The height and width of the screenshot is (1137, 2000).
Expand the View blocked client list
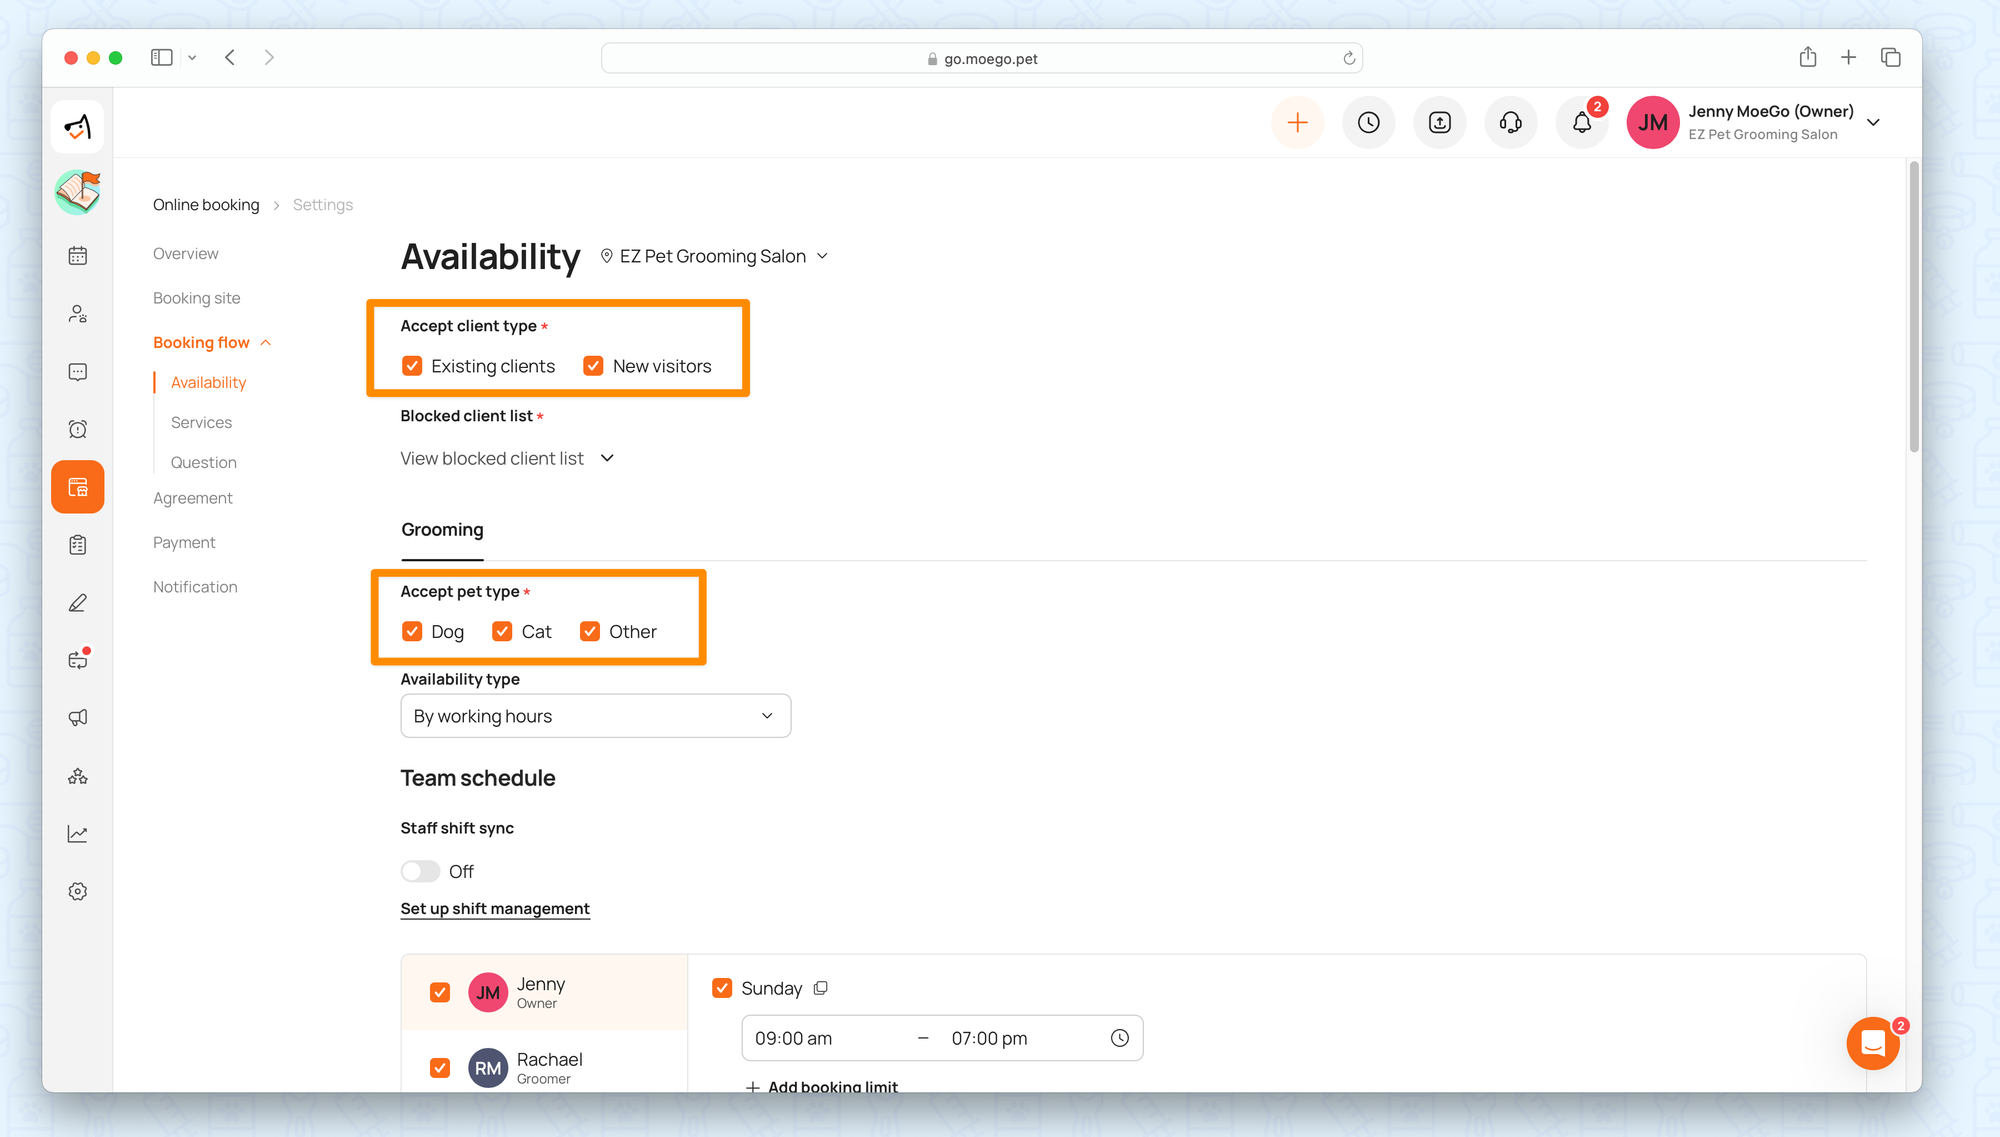[x=507, y=458]
